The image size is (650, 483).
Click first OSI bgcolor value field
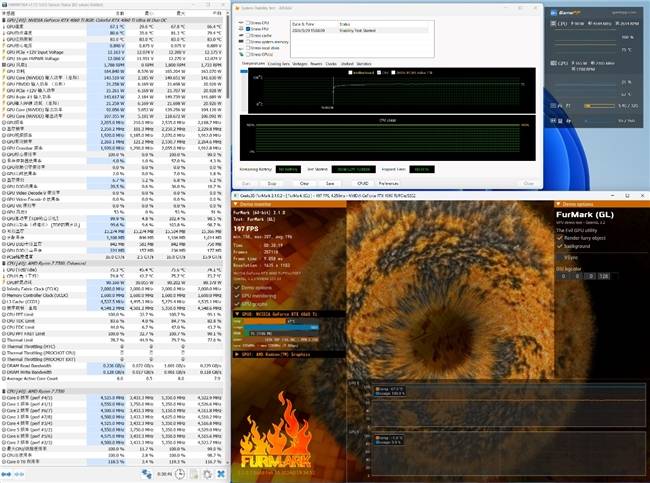[x=563, y=276]
